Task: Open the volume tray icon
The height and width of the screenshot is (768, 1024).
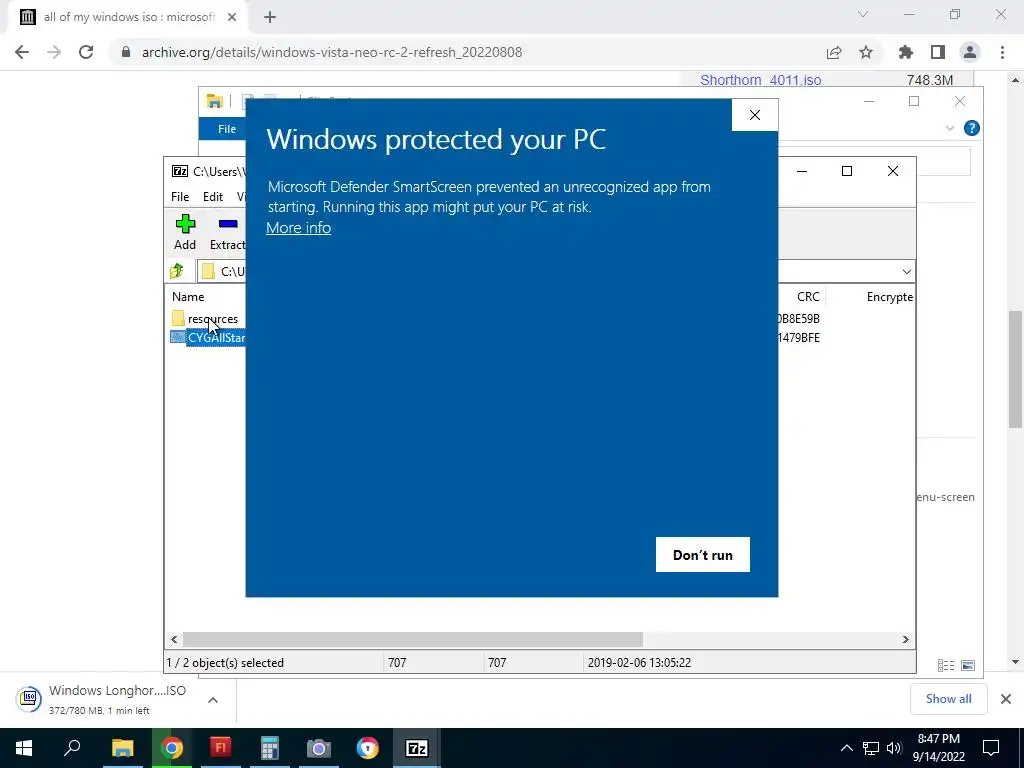Action: click(x=894, y=748)
